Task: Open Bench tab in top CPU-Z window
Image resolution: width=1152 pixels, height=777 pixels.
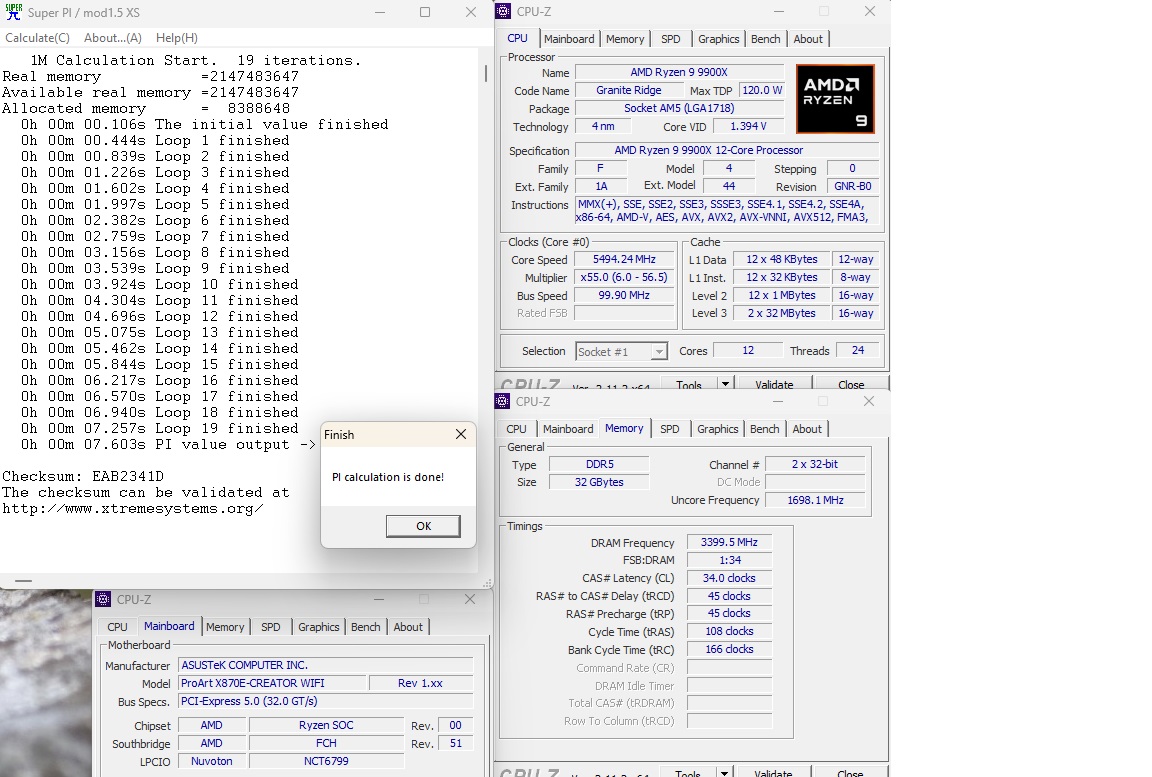Action: [x=765, y=39]
